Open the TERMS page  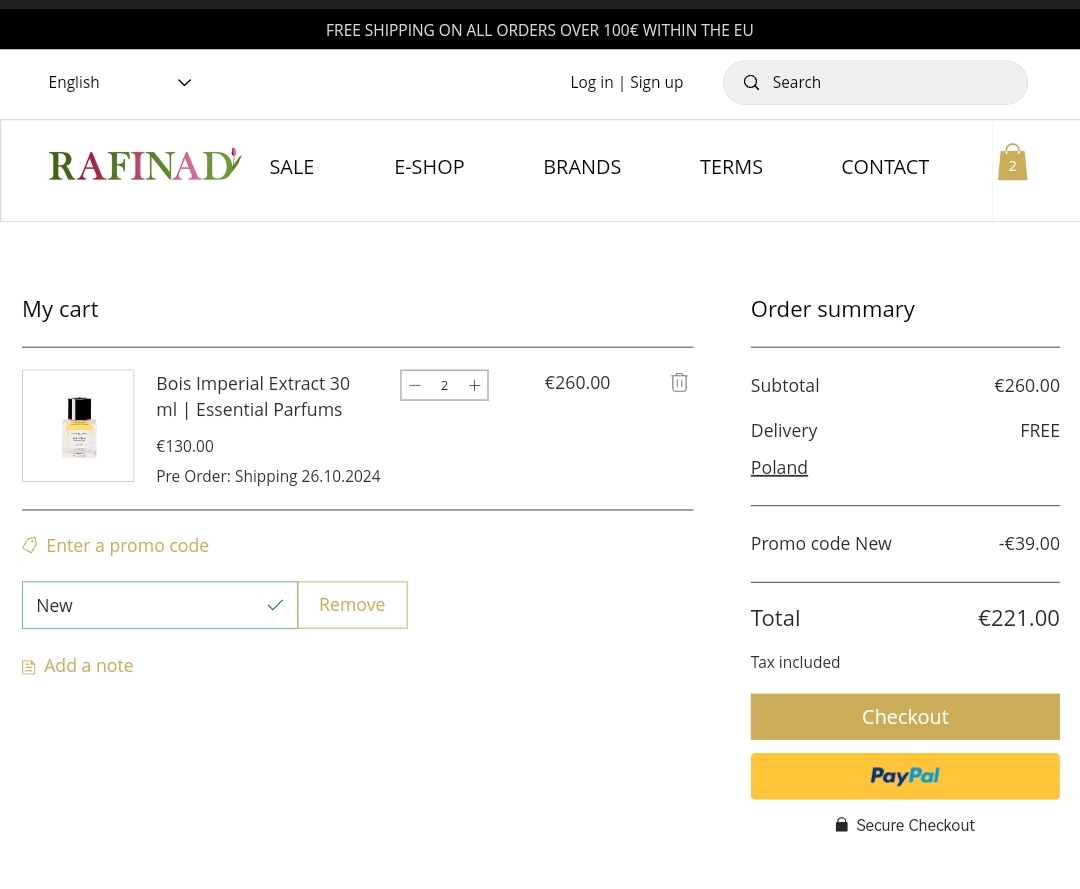click(x=731, y=167)
